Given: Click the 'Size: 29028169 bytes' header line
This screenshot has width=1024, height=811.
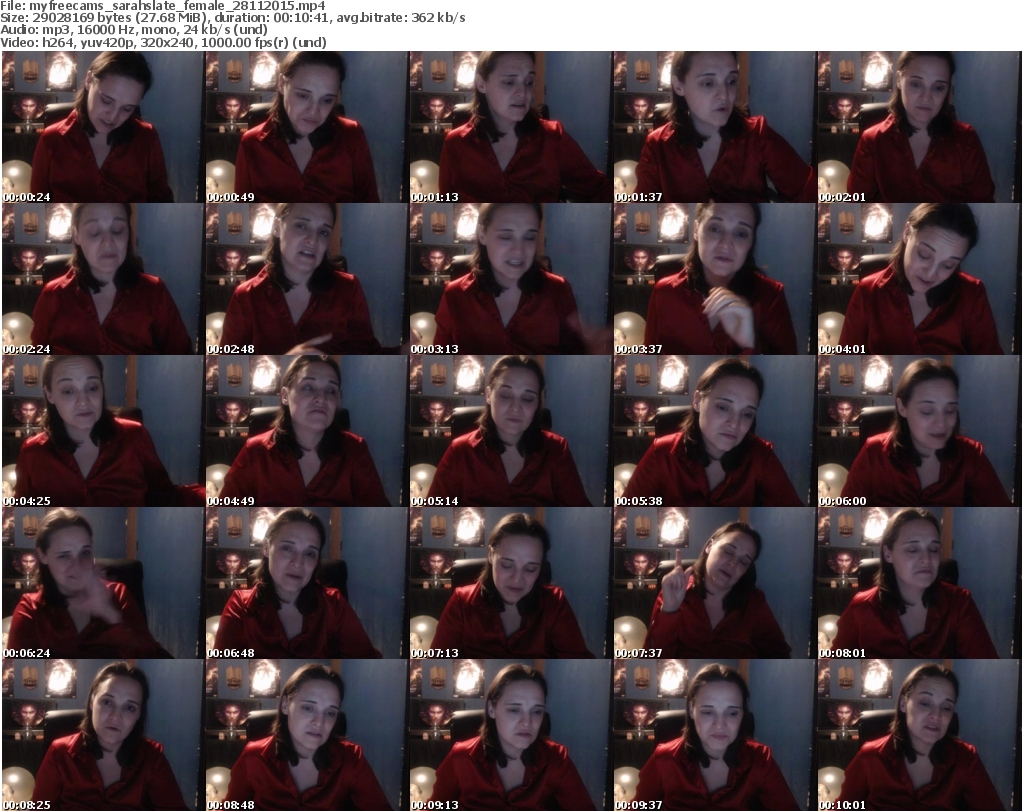Looking at the screenshot, I should (232, 18).
